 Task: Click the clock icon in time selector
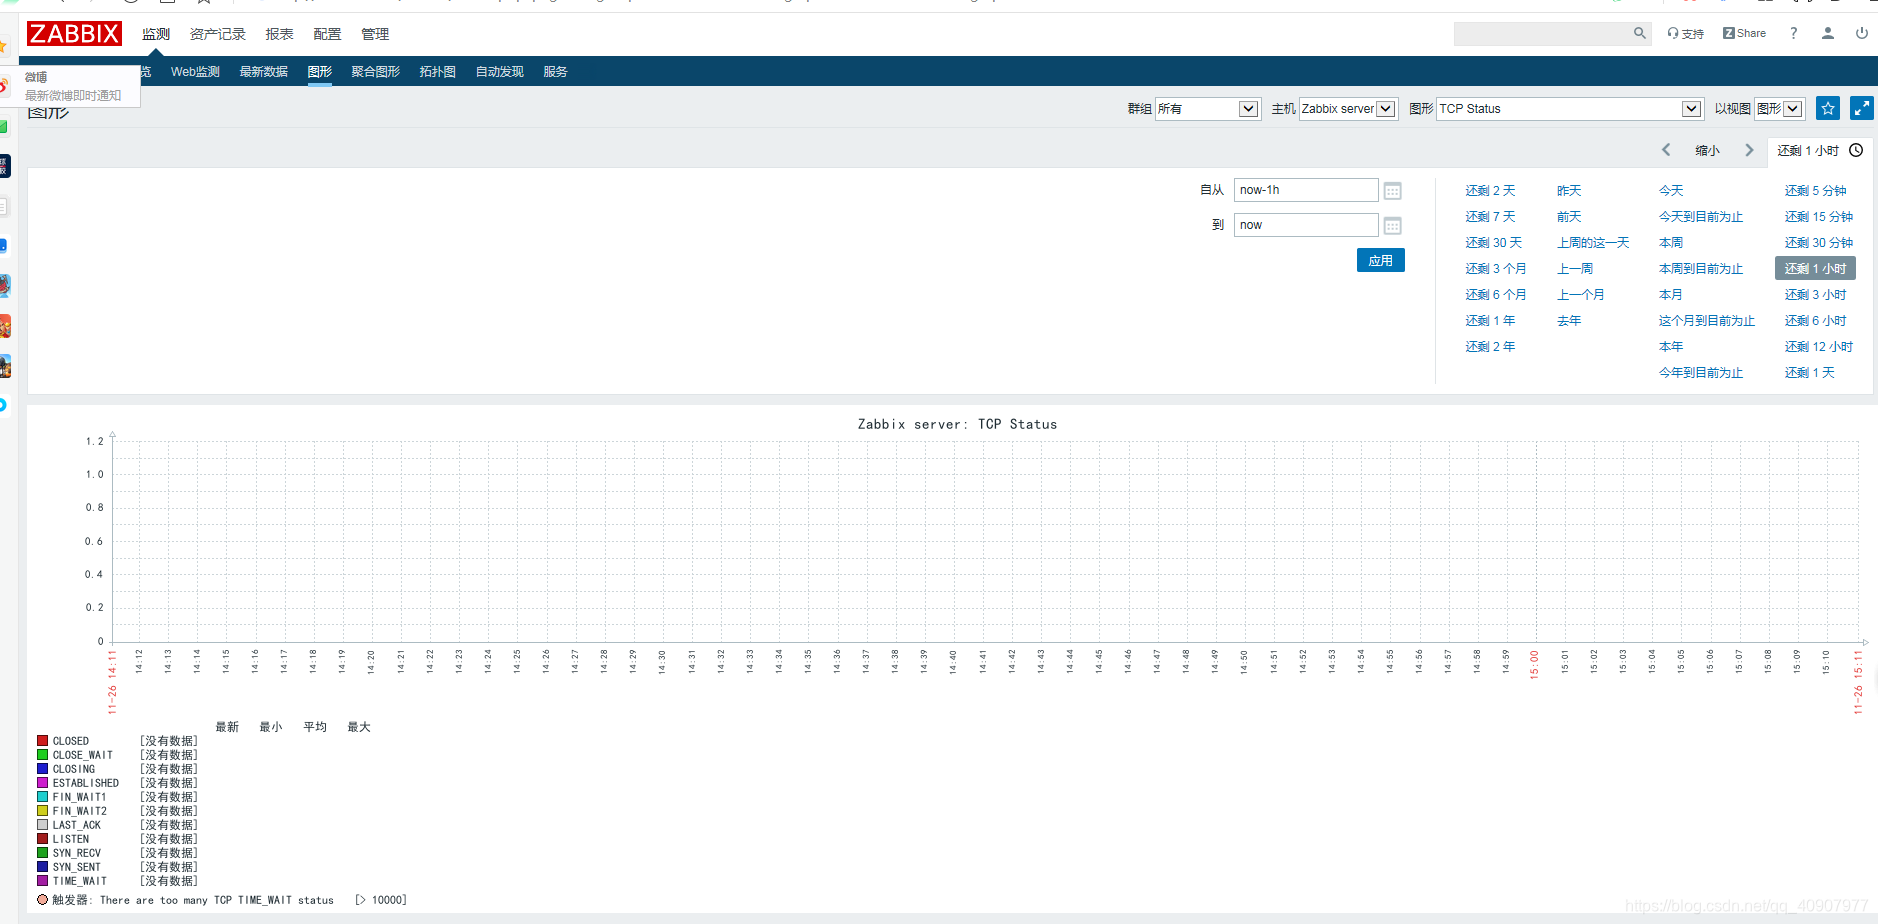coord(1856,150)
